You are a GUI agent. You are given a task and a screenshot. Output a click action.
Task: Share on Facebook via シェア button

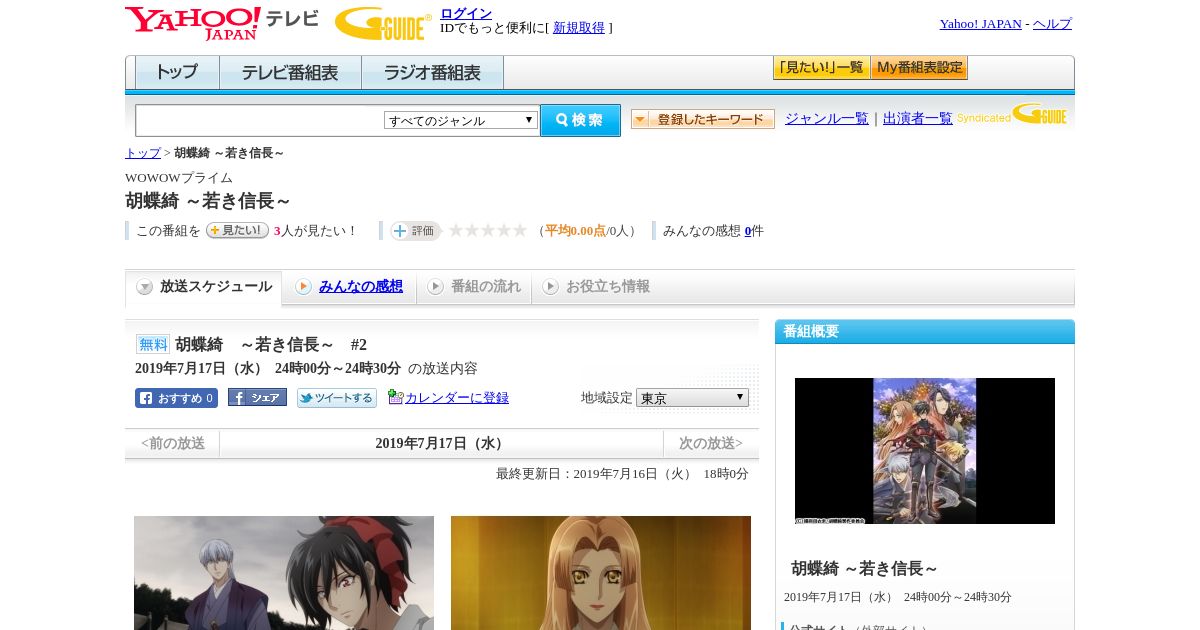257,397
